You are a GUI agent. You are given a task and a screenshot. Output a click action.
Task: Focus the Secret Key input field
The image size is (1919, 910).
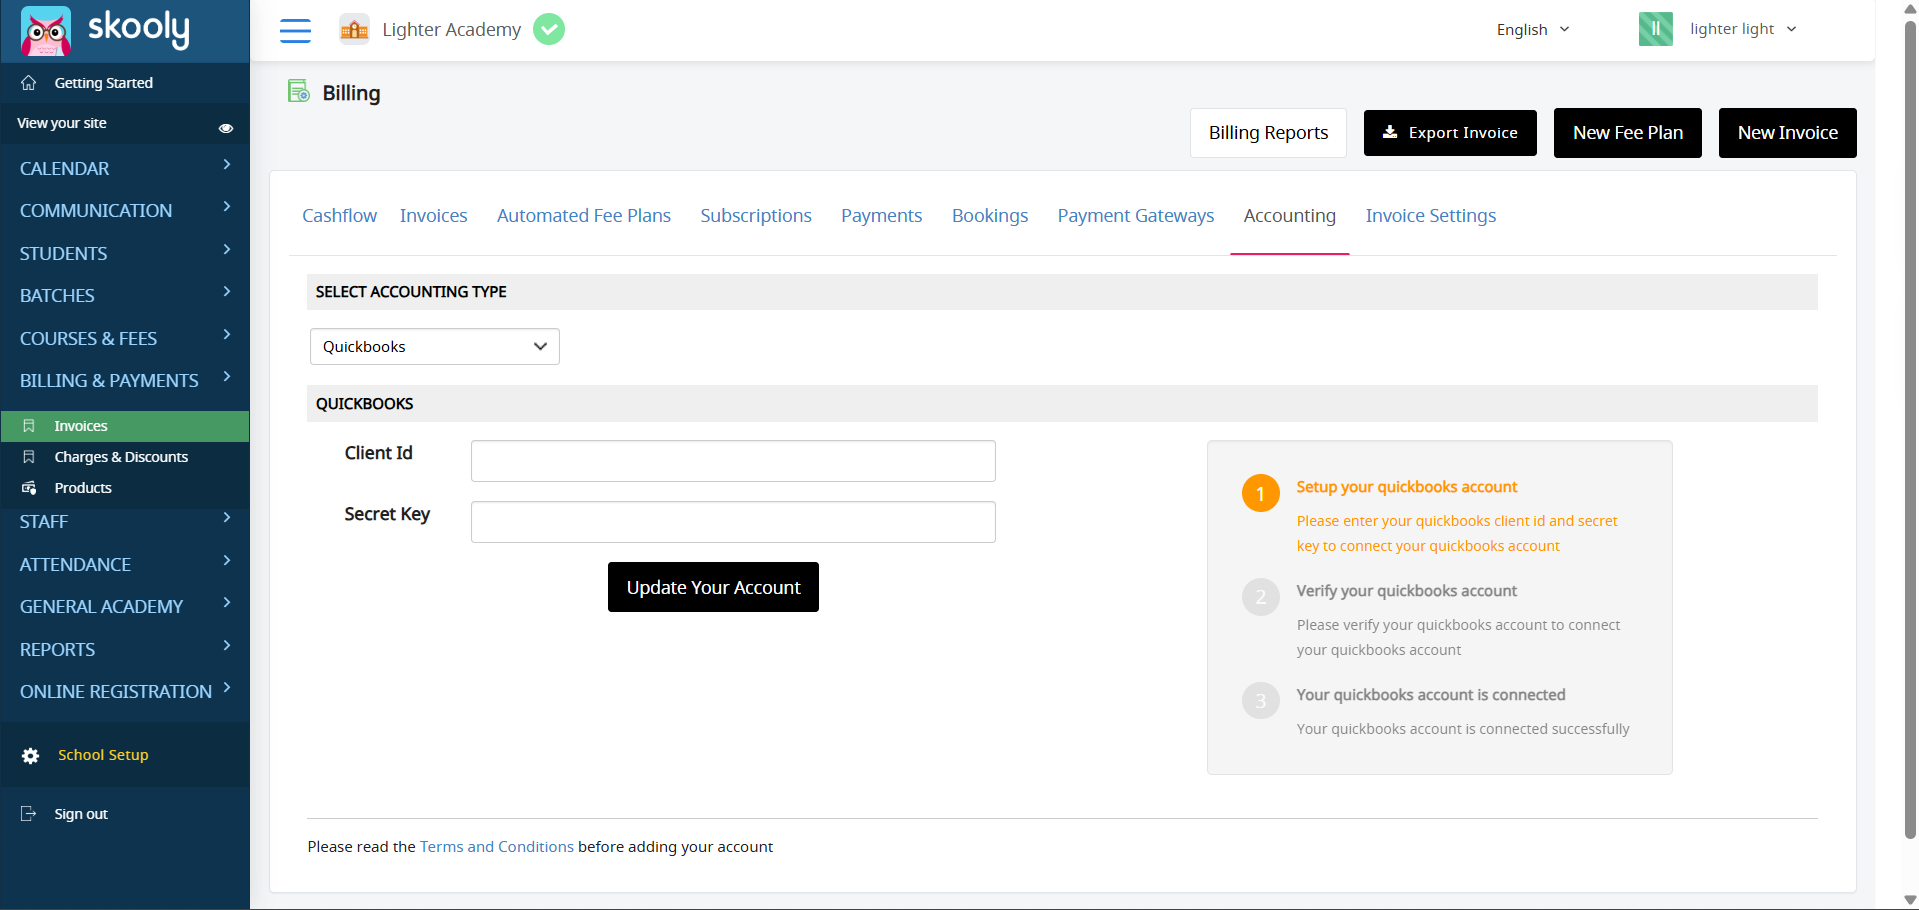[x=733, y=522]
